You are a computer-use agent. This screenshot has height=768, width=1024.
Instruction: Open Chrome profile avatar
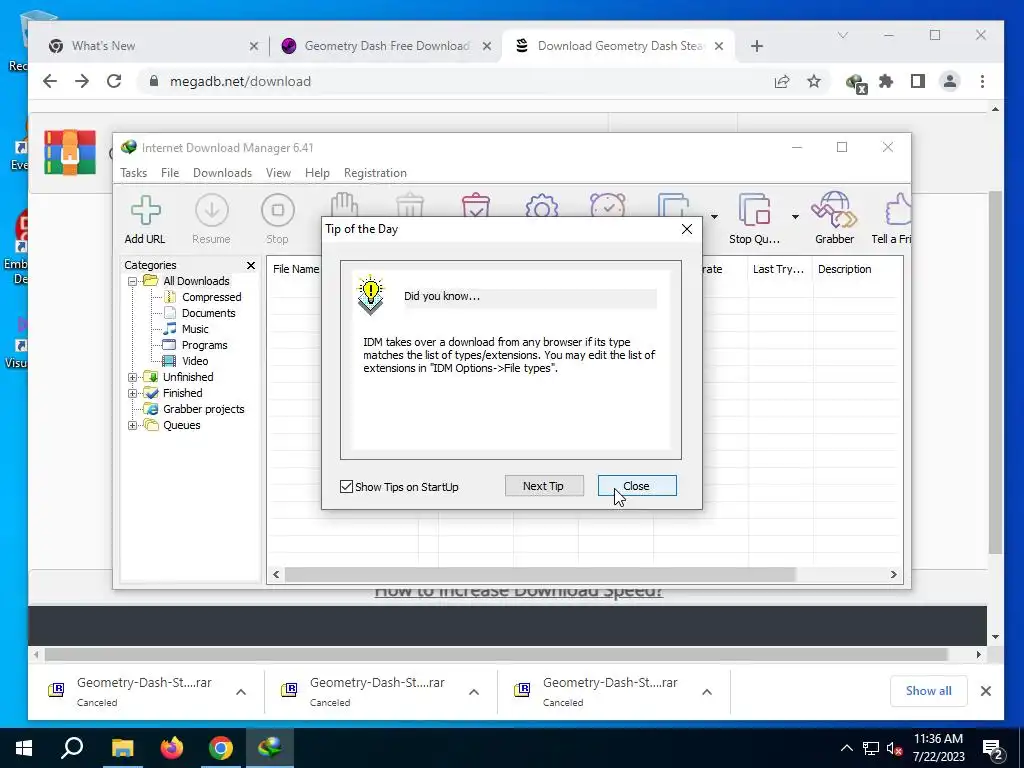(950, 81)
